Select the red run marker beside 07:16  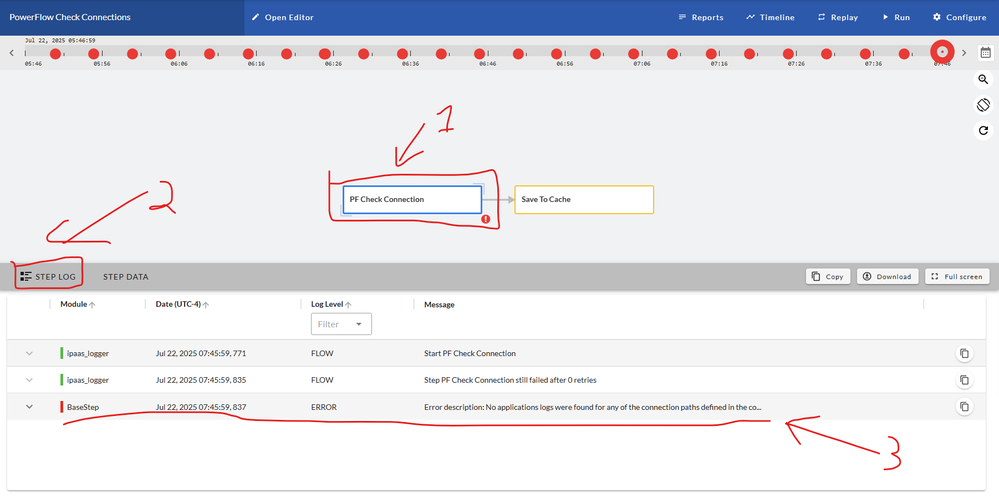click(x=711, y=54)
